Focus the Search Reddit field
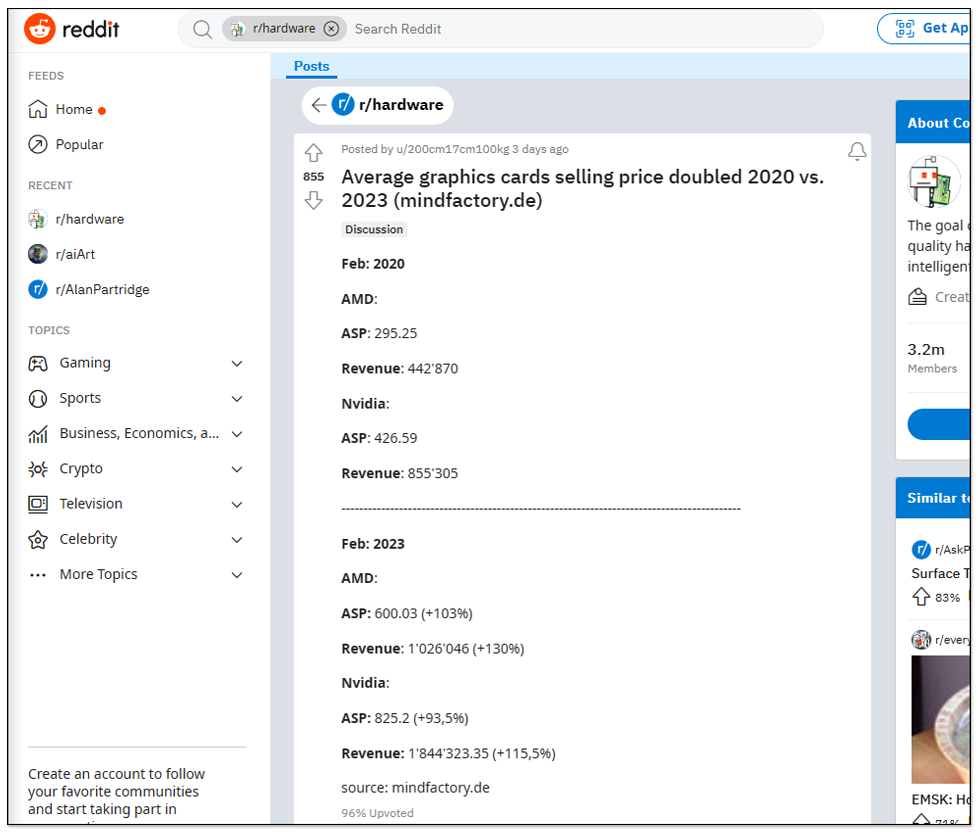Viewport: 978px width, 834px height. click(x=580, y=29)
